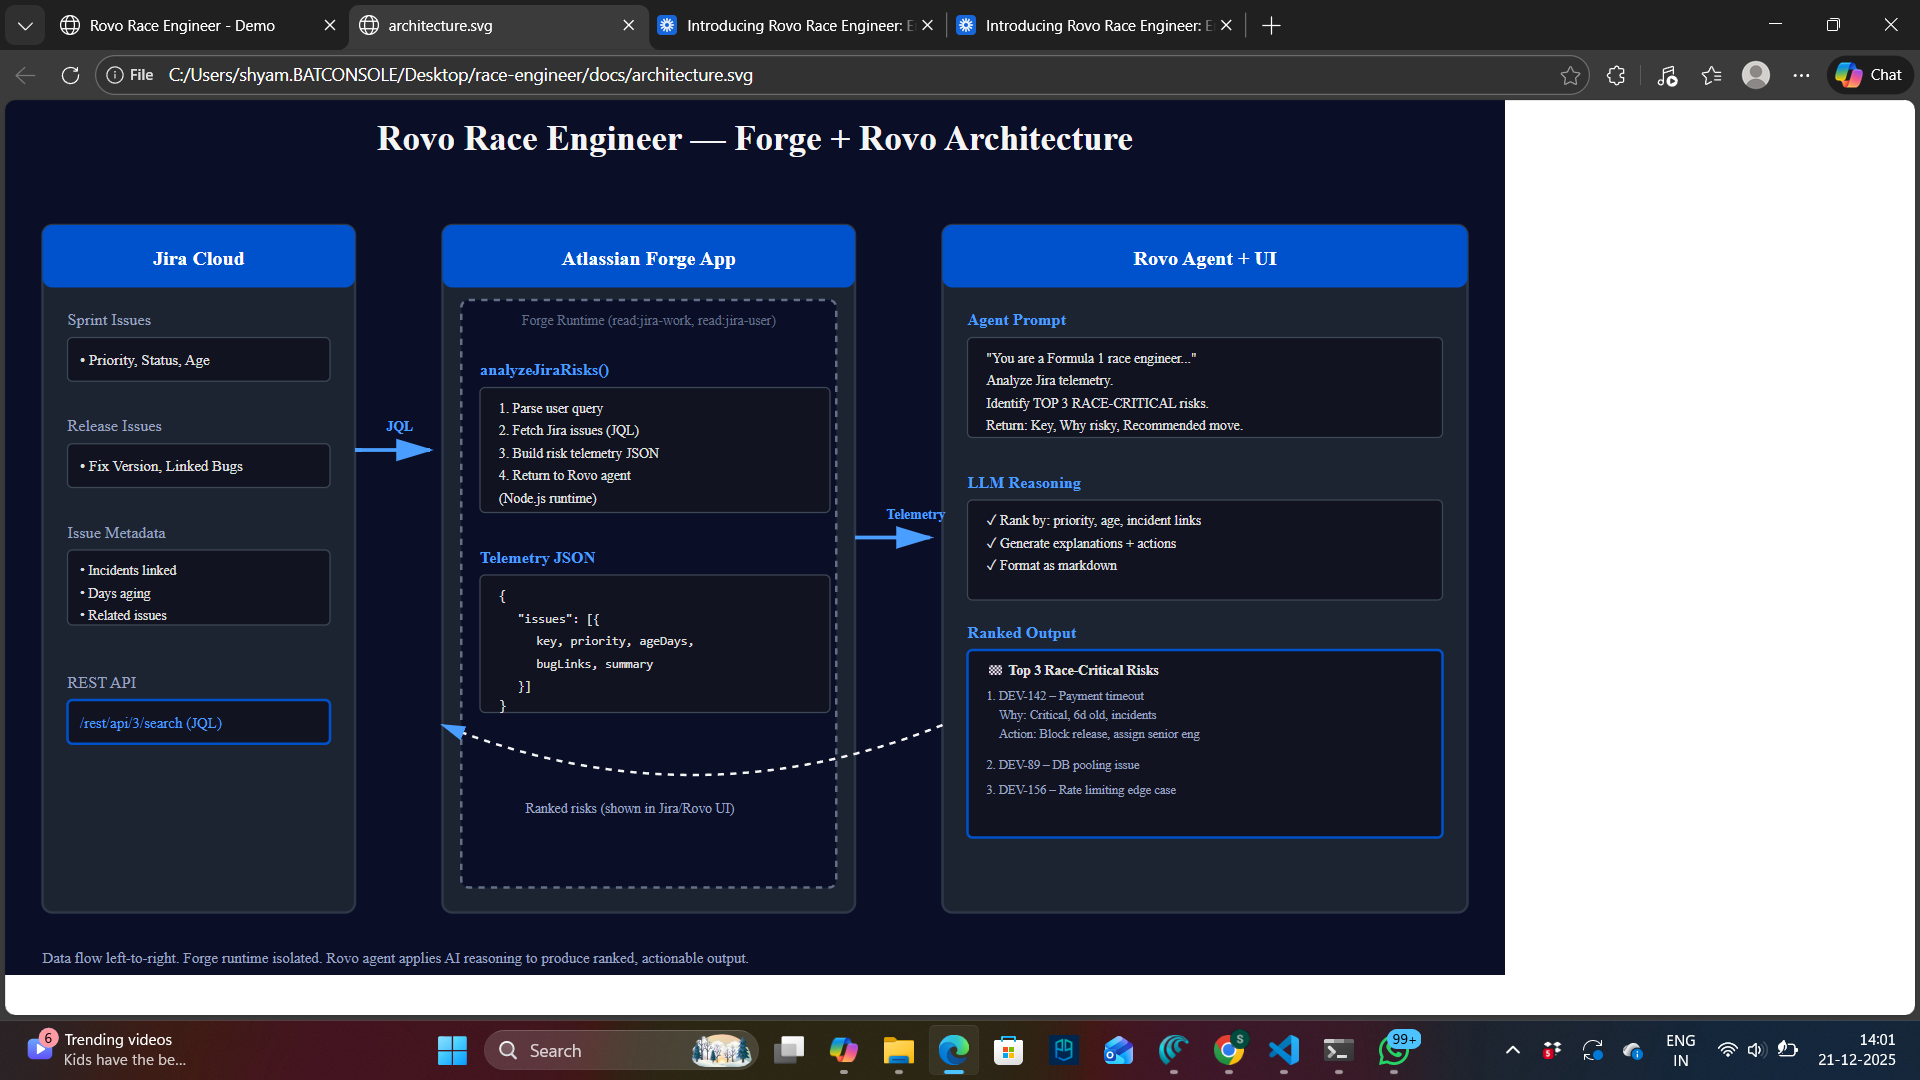Open the user profile avatar
This screenshot has height=1080, width=1920.
(1756, 75)
